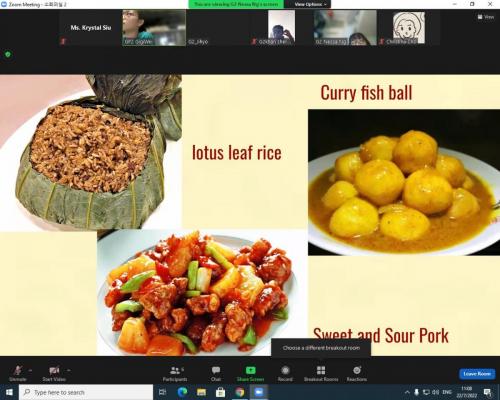Screen dimensions: 500x400
Task: Start recording with the Record button
Action: (285, 373)
